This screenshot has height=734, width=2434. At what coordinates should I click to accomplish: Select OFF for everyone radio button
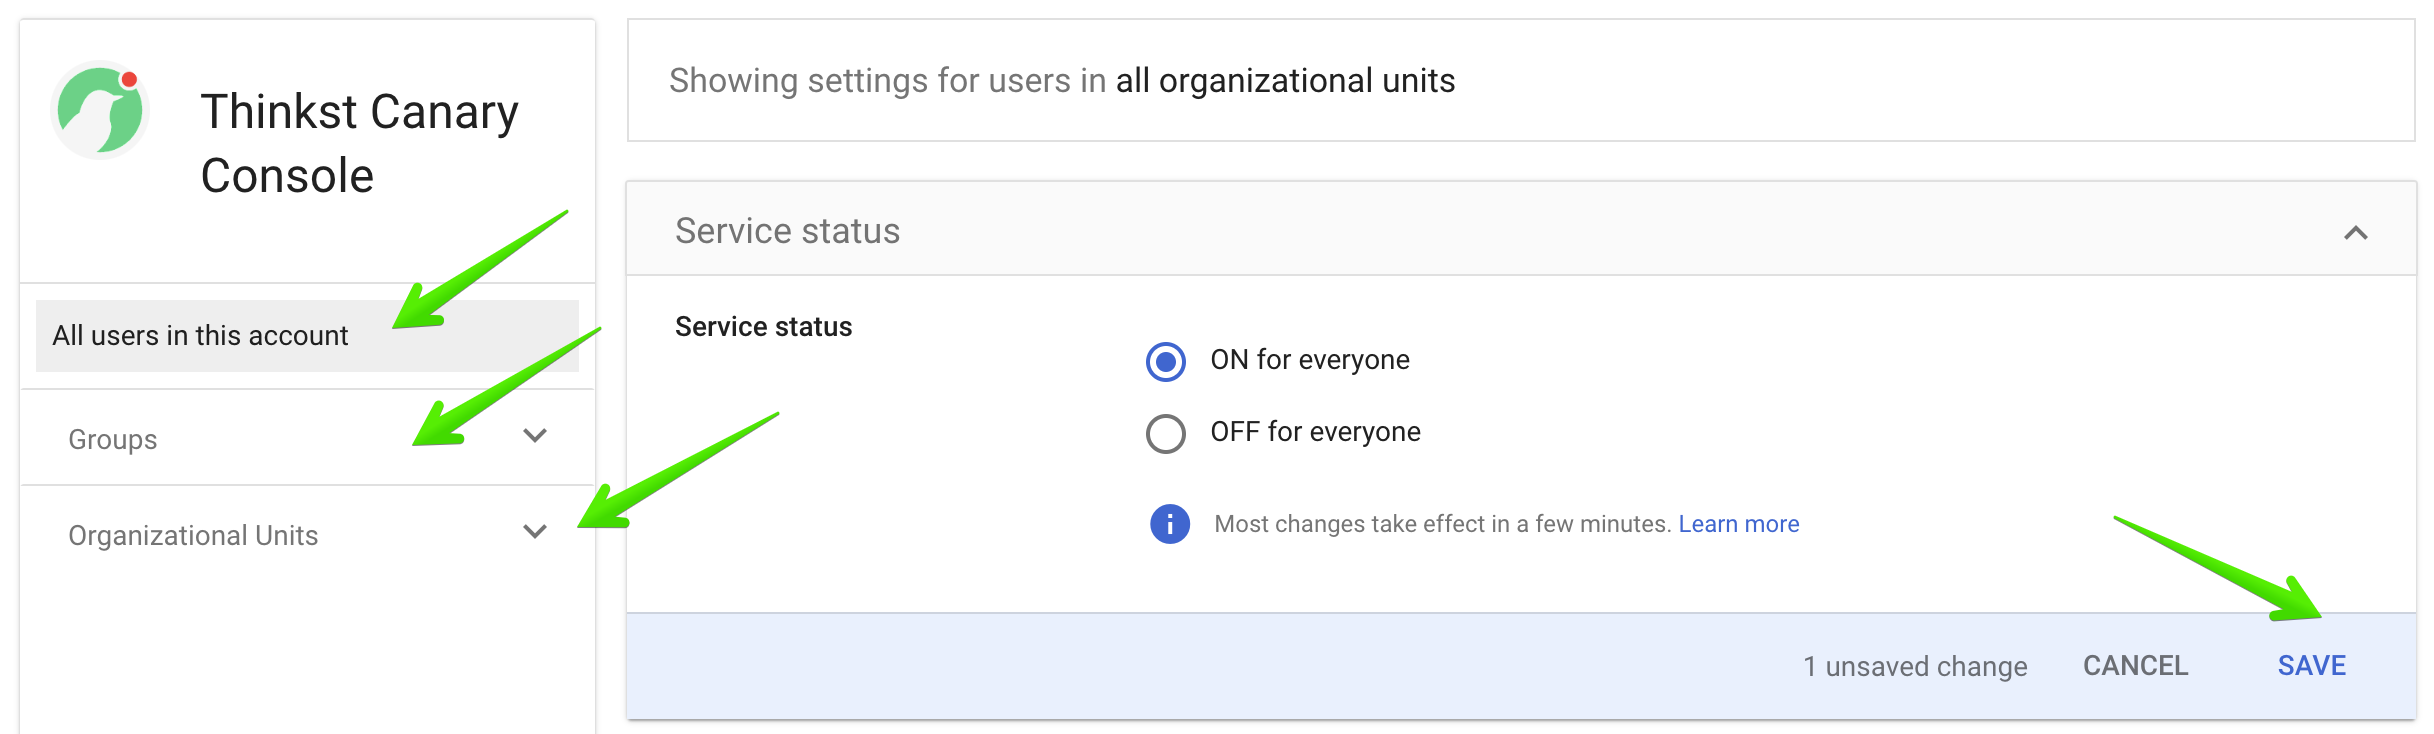pos(1166,433)
